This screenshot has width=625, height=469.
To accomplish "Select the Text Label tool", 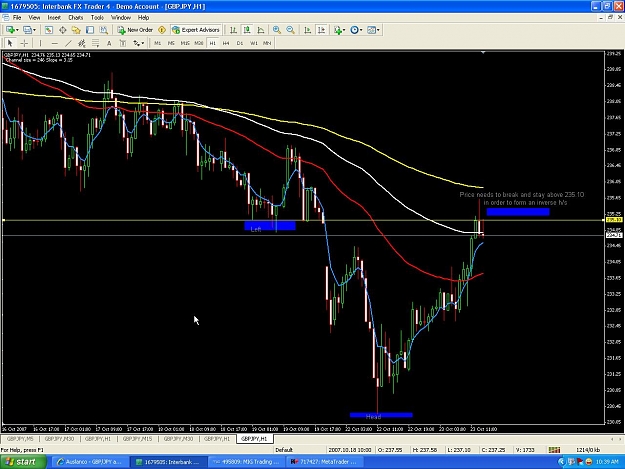I will coord(123,43).
